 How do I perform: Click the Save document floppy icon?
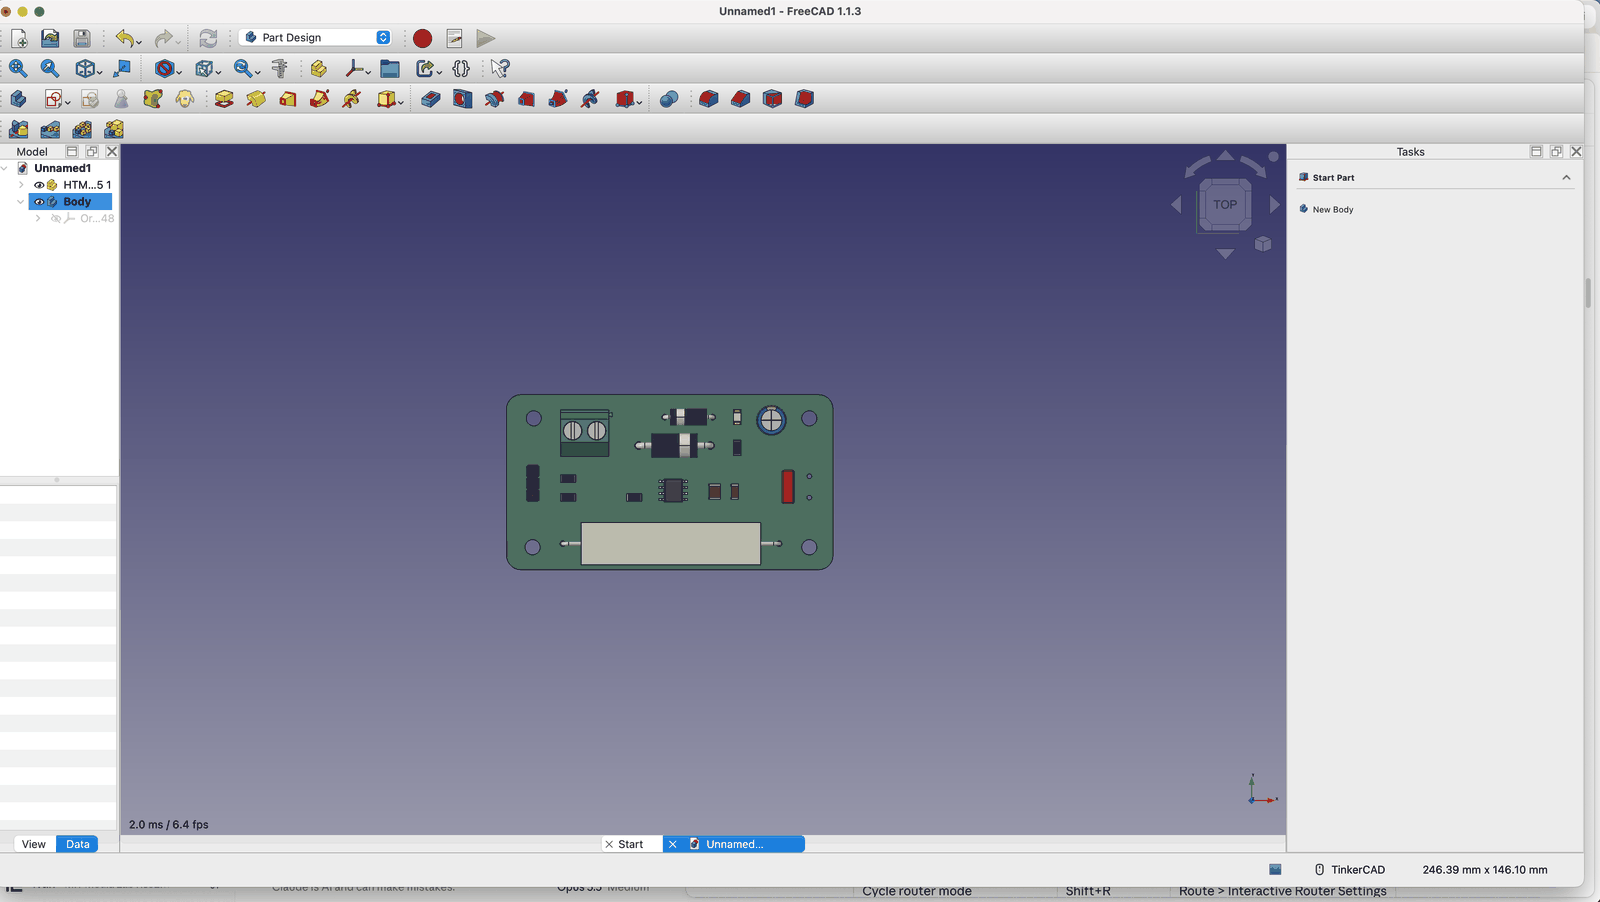click(82, 38)
